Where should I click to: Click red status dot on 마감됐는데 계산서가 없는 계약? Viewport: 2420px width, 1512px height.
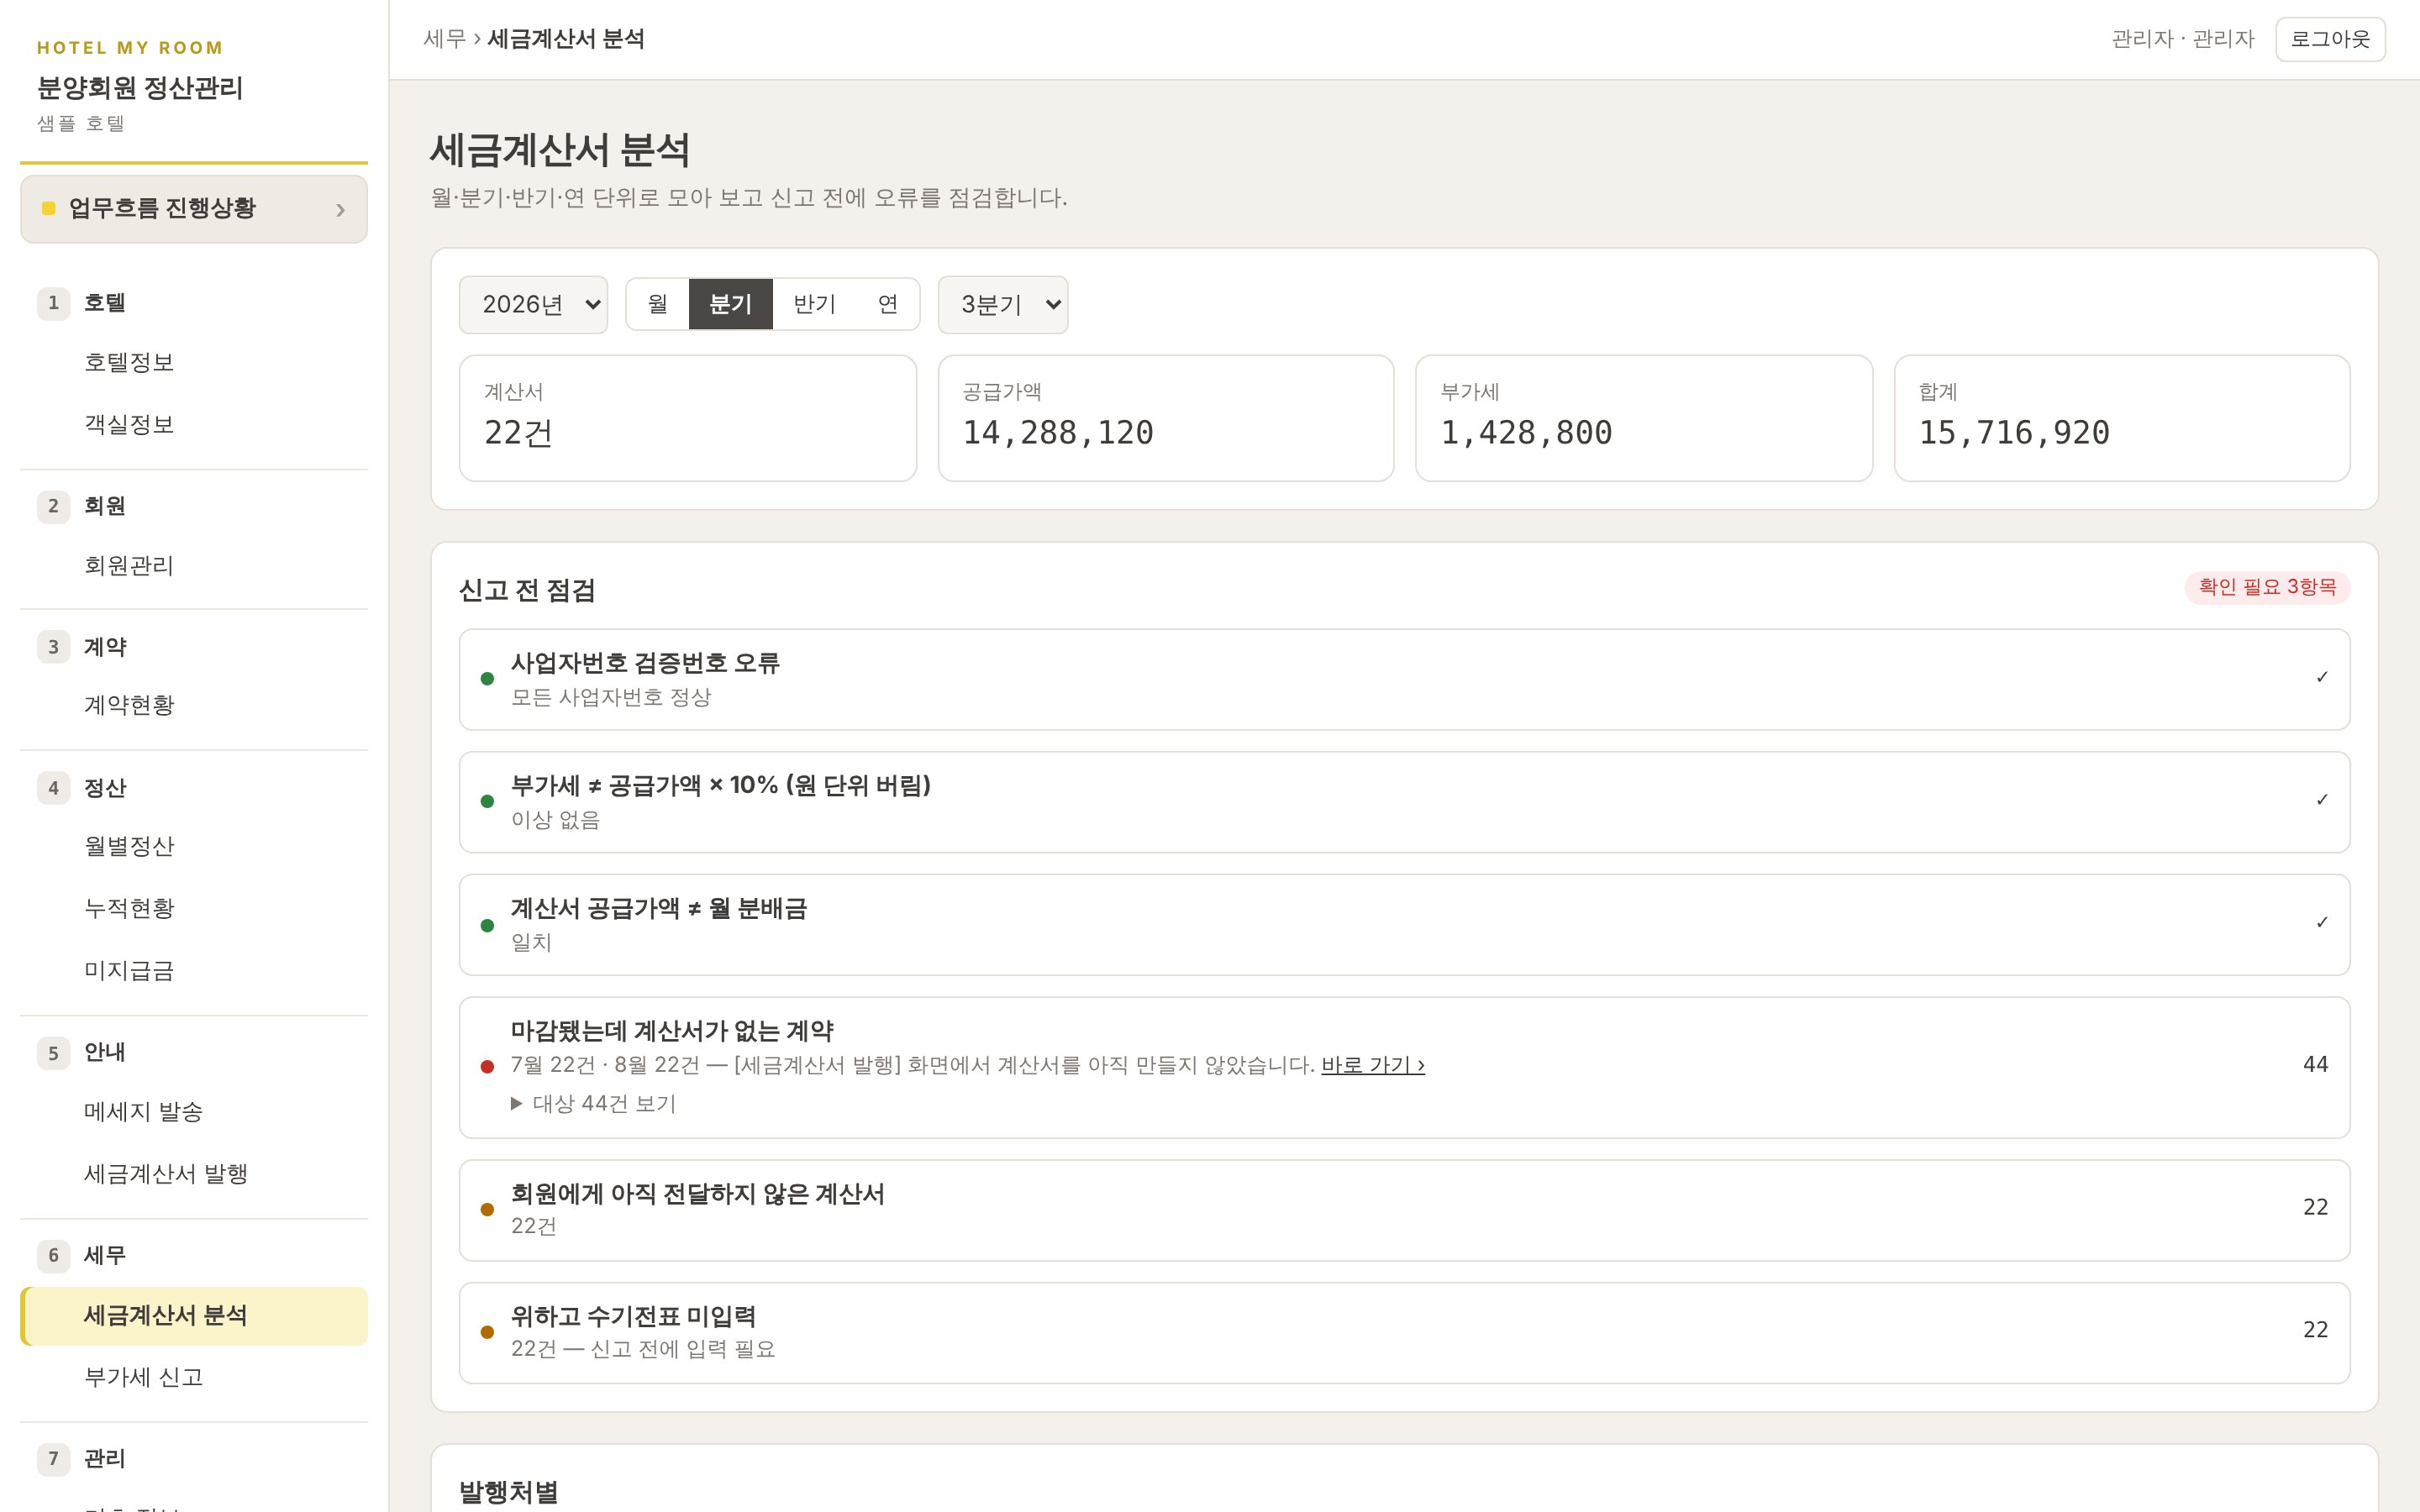coord(487,1066)
